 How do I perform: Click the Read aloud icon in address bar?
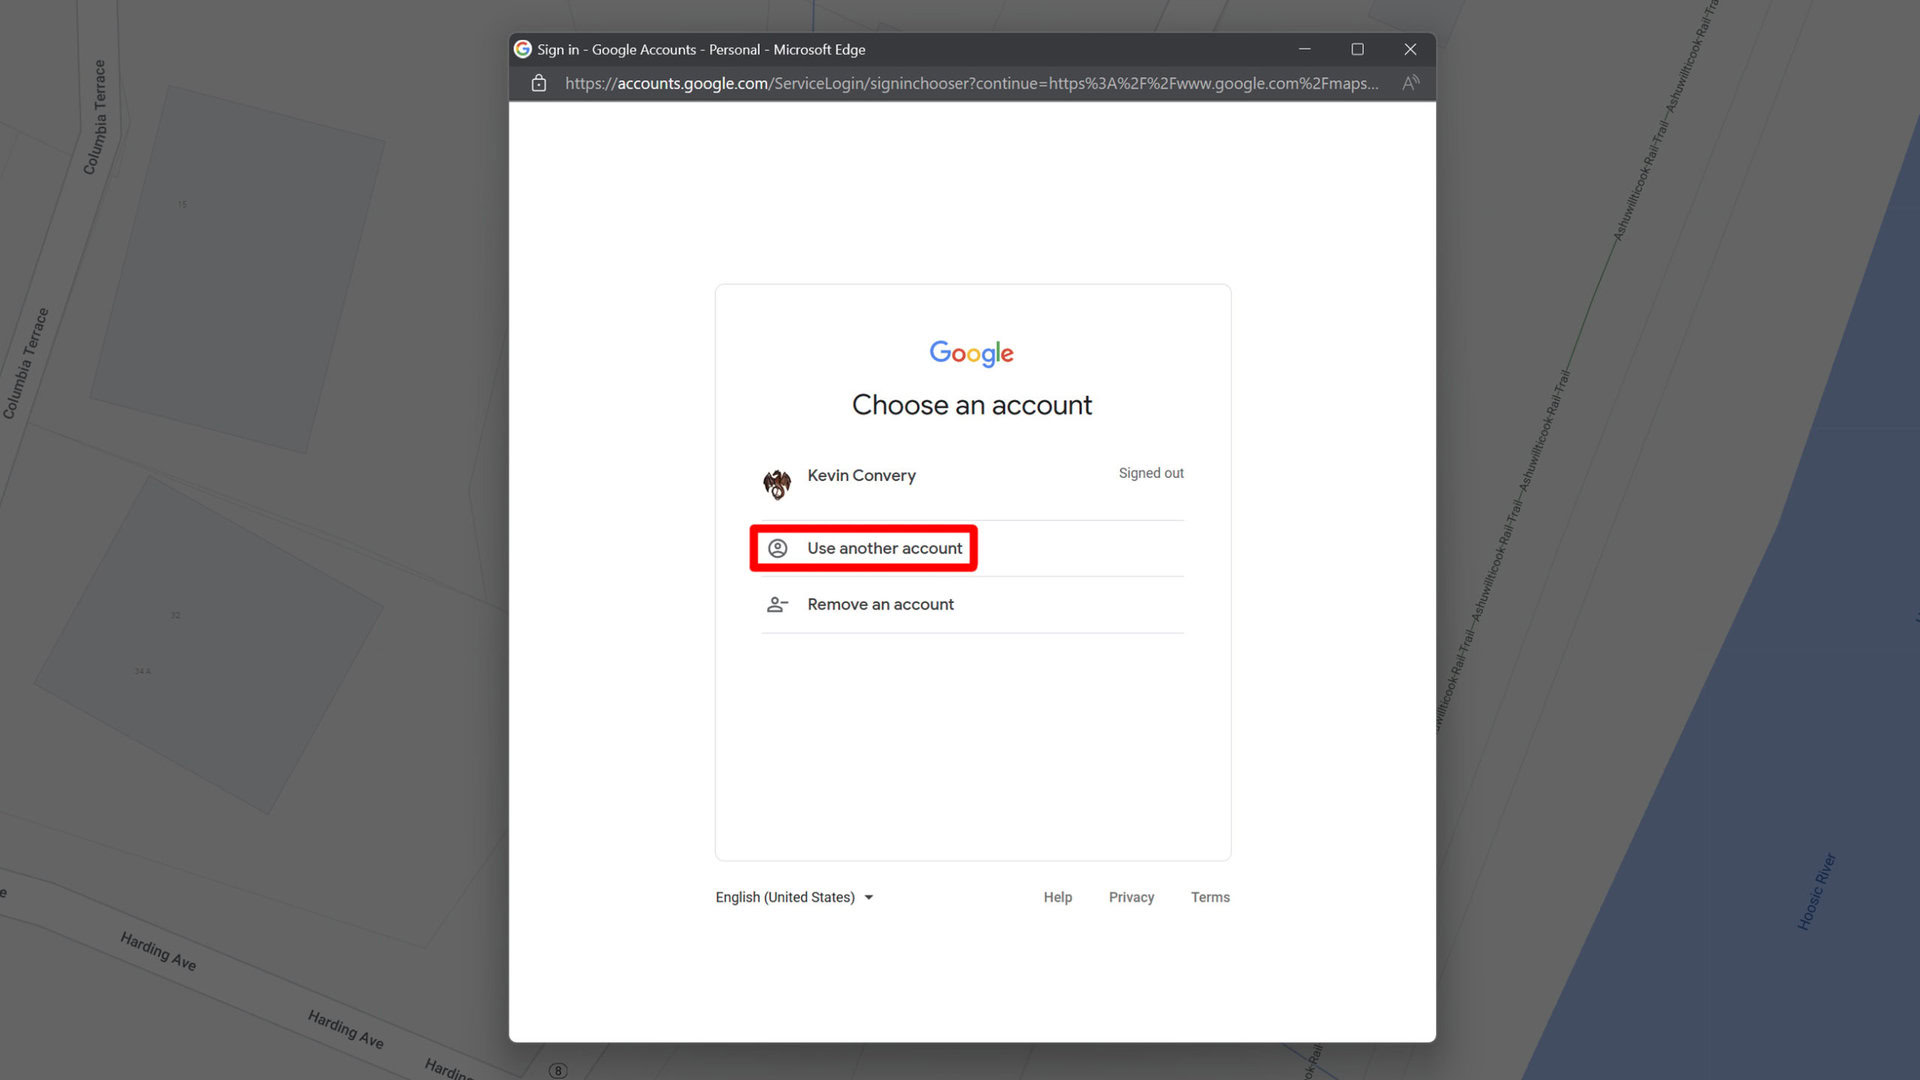(x=1410, y=83)
